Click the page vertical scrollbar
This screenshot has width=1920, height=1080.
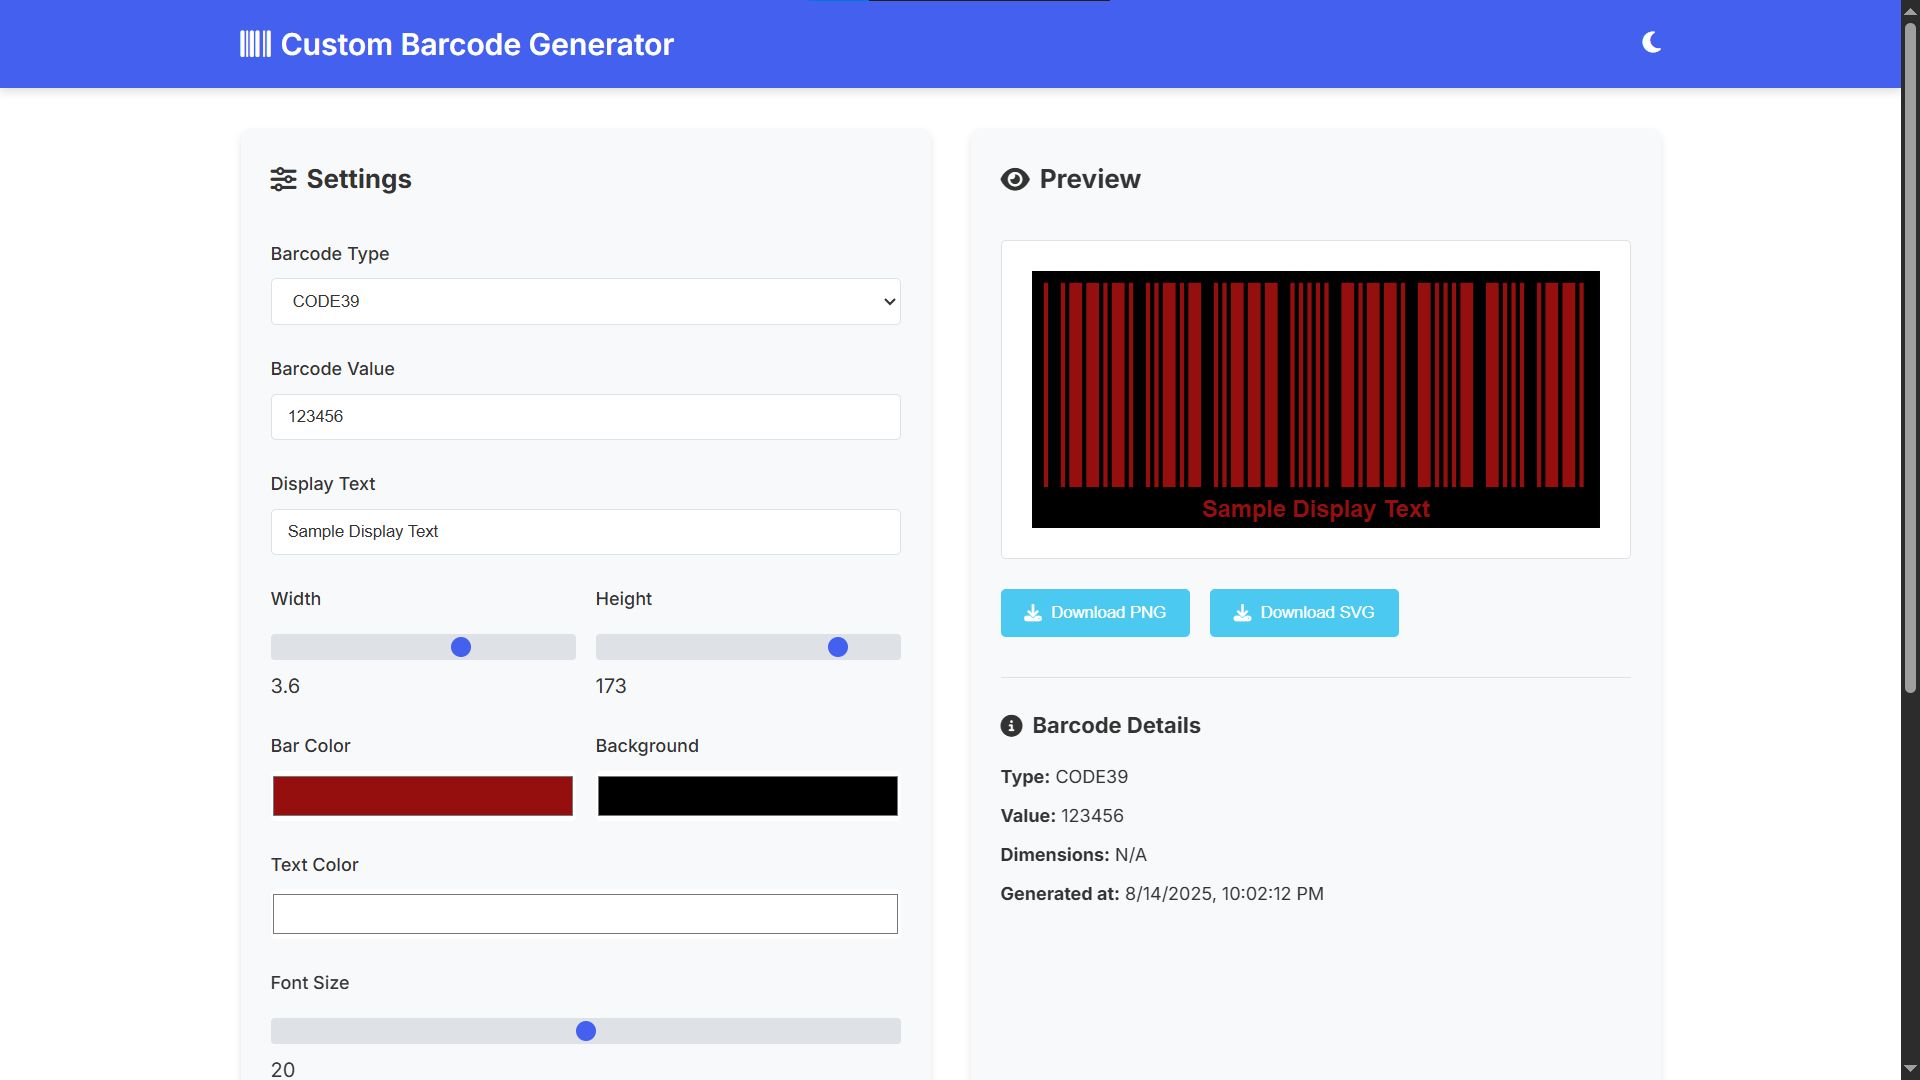pyautogui.click(x=1910, y=357)
